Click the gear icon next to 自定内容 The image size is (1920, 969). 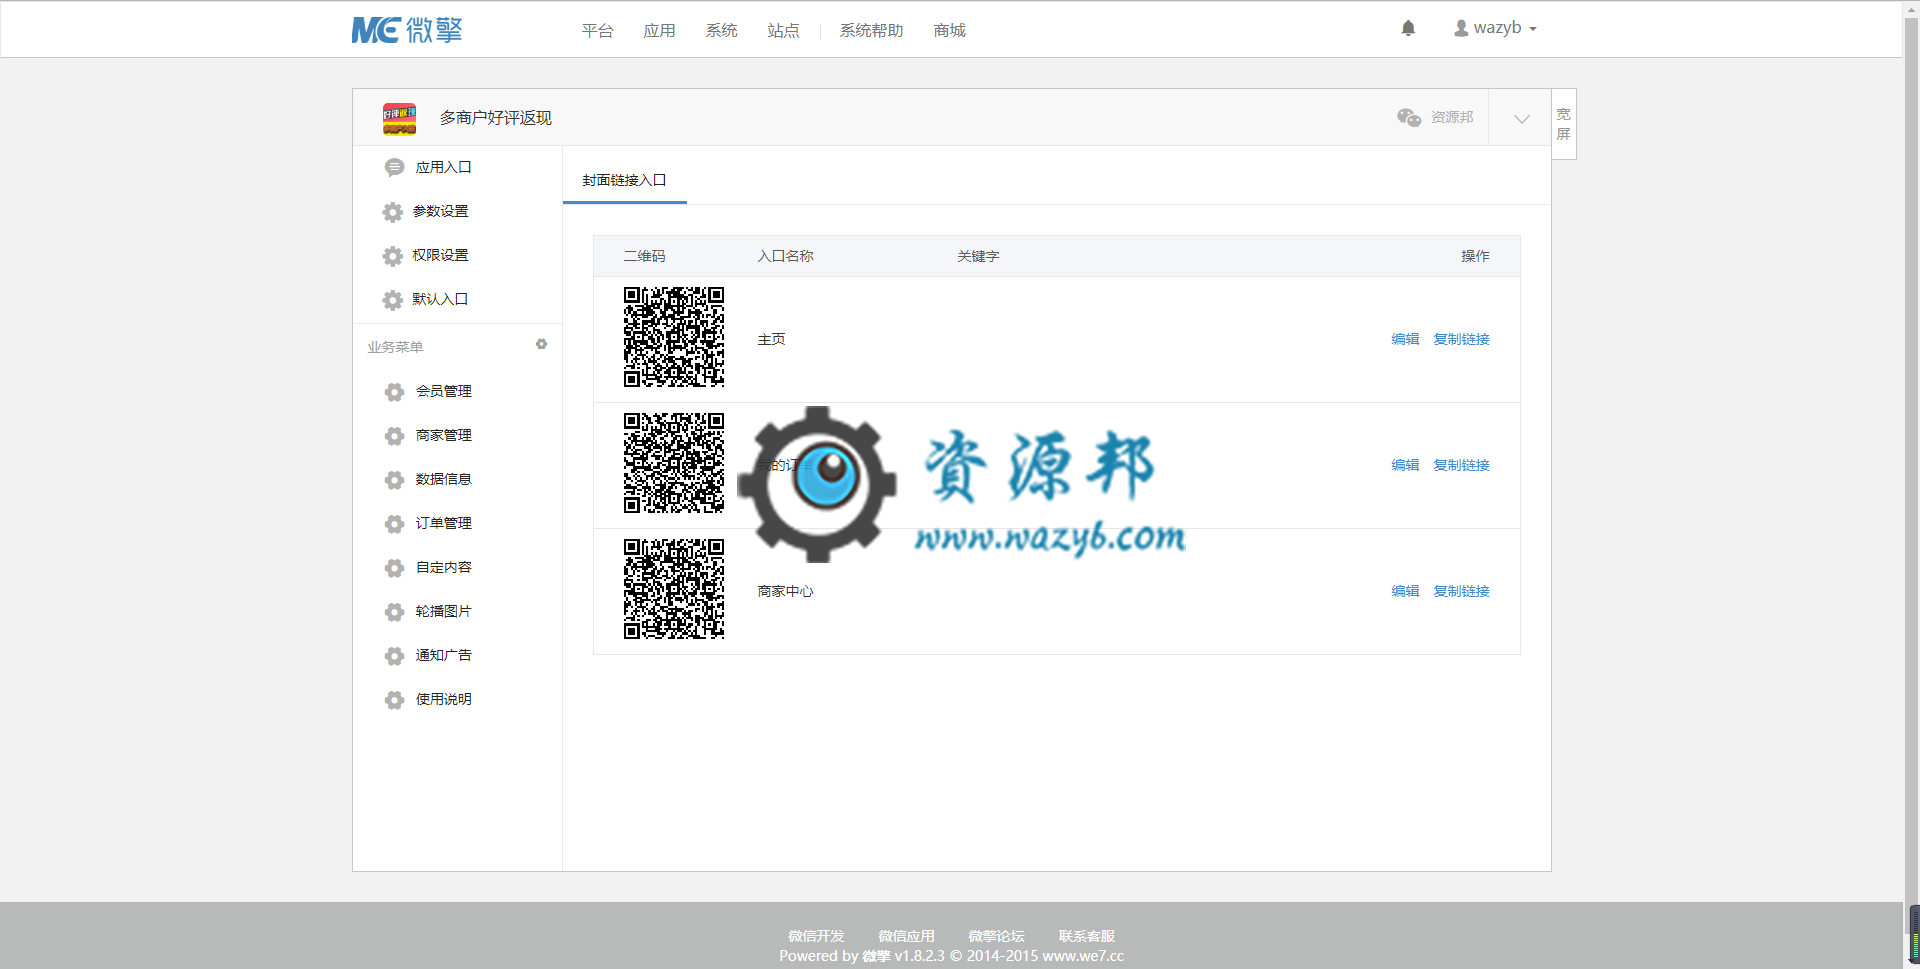pos(394,568)
